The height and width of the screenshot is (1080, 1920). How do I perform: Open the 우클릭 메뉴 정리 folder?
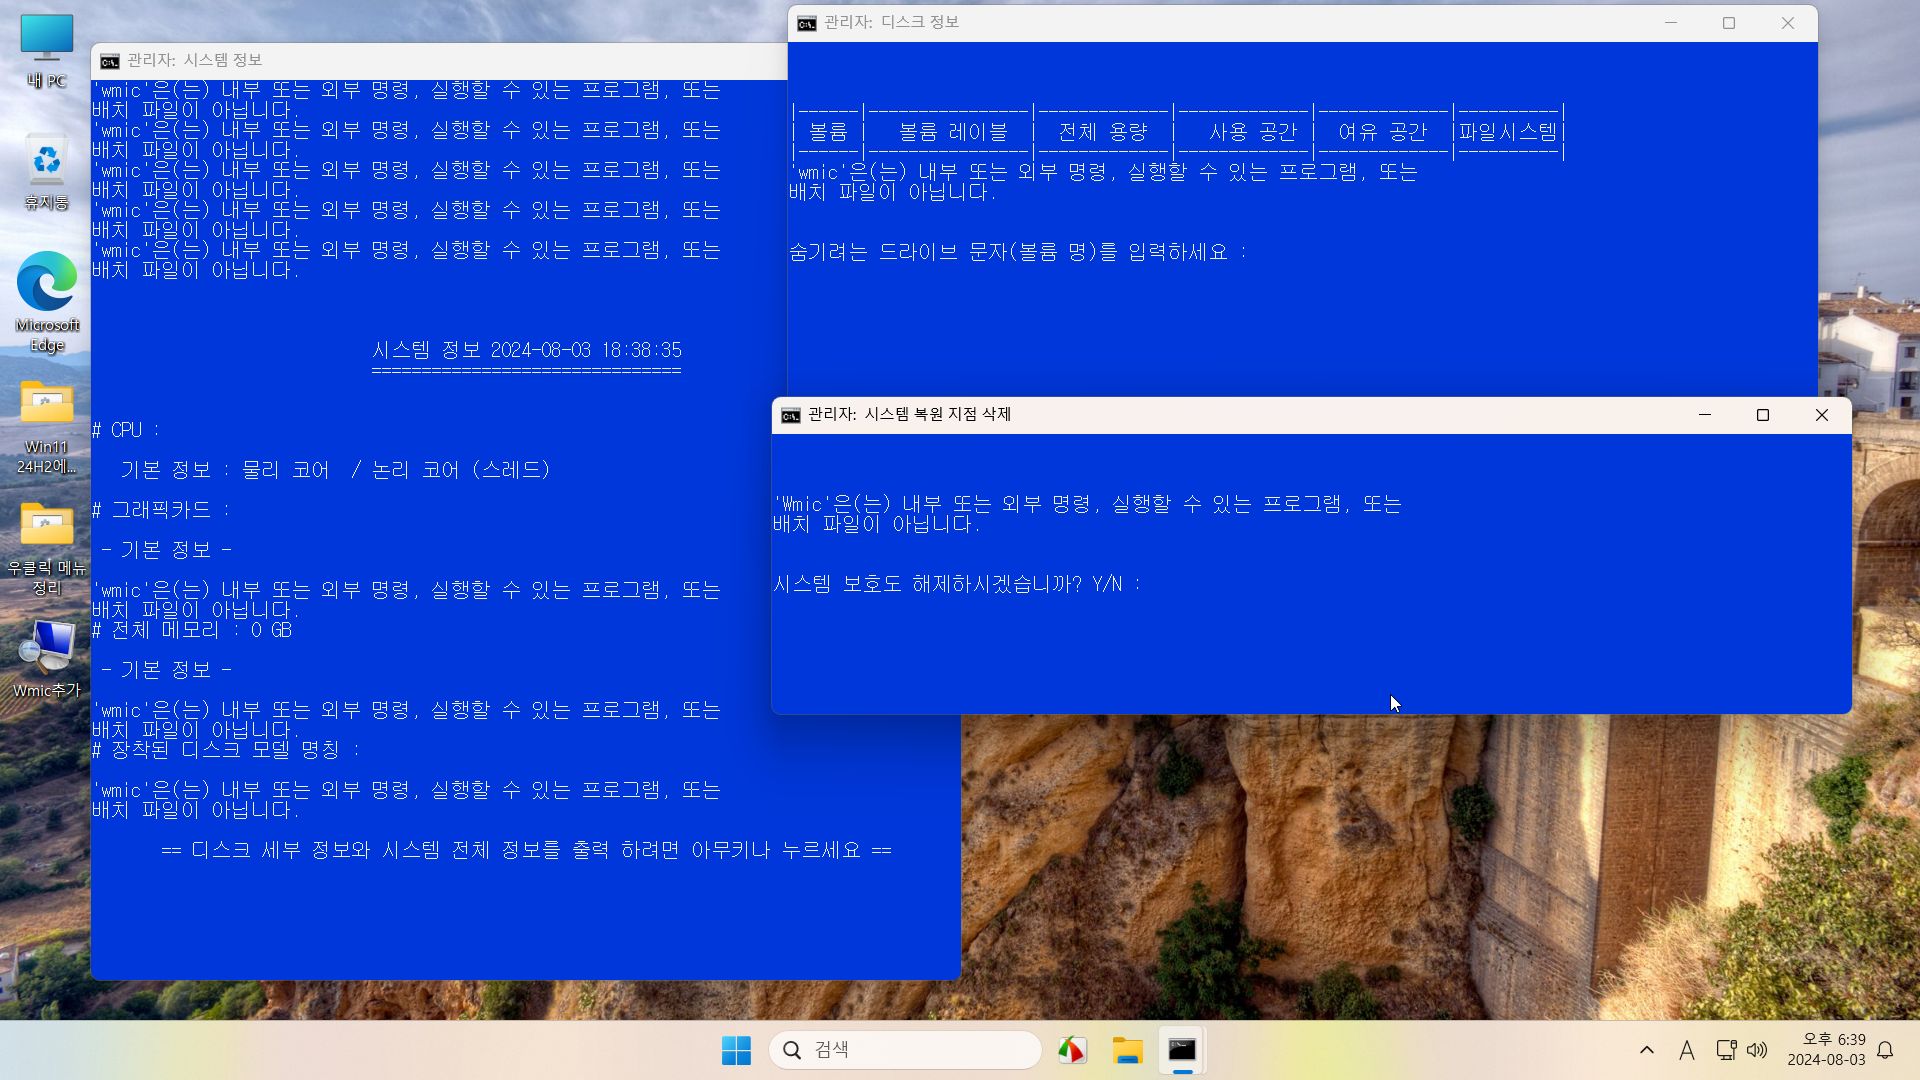pyautogui.click(x=47, y=549)
